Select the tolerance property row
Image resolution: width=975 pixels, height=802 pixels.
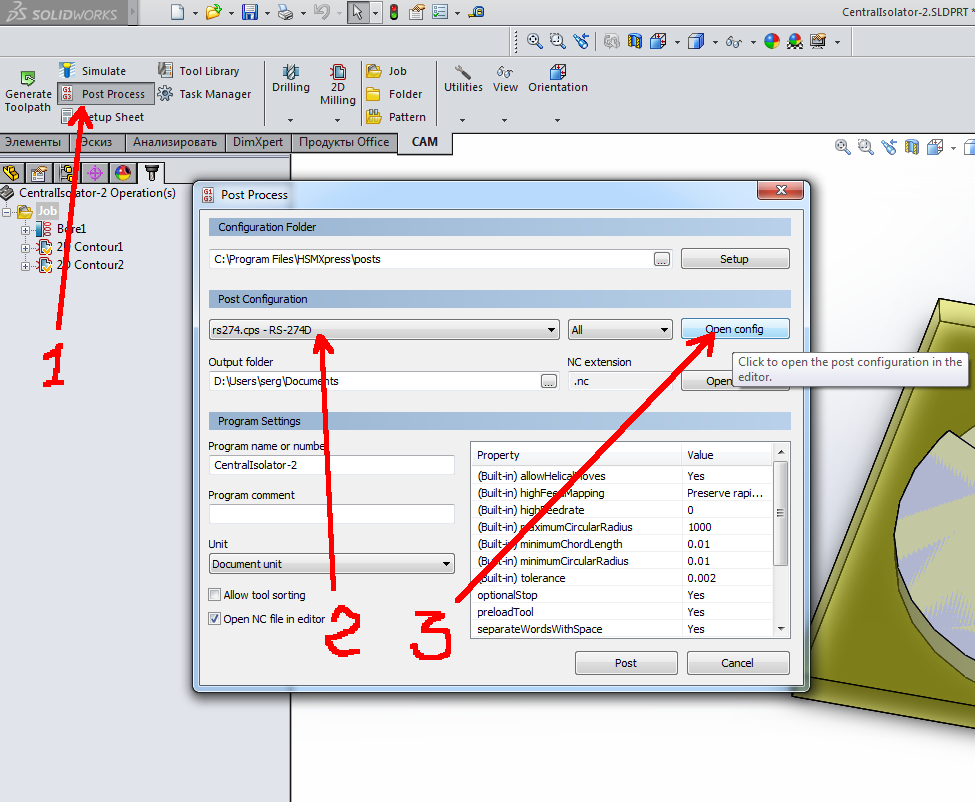(x=622, y=578)
